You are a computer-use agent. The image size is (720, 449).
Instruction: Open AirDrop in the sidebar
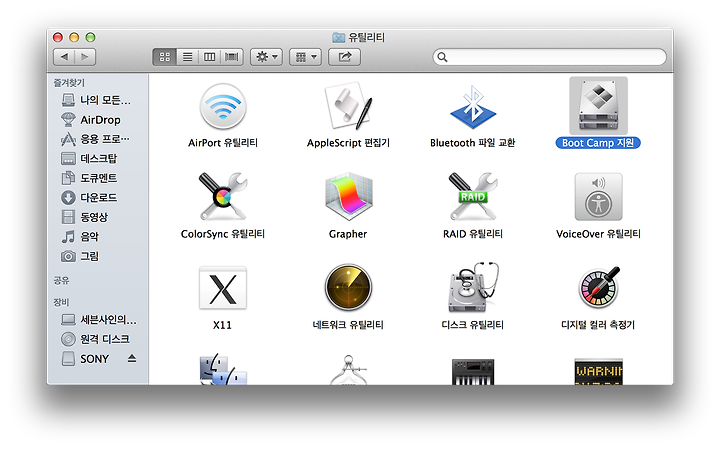(97, 120)
